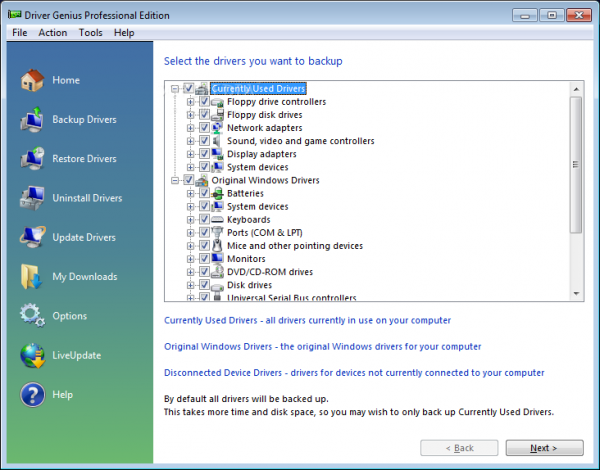Collapse the Original Windows Drivers tree node
The height and width of the screenshot is (470, 600).
175,180
